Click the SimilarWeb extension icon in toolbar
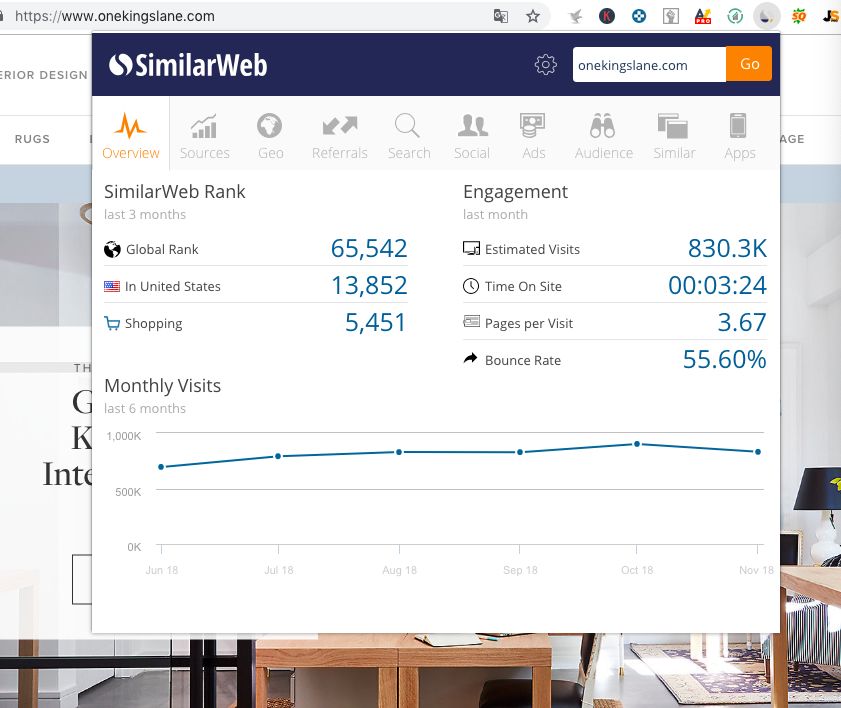The image size is (841, 708). 766,17
